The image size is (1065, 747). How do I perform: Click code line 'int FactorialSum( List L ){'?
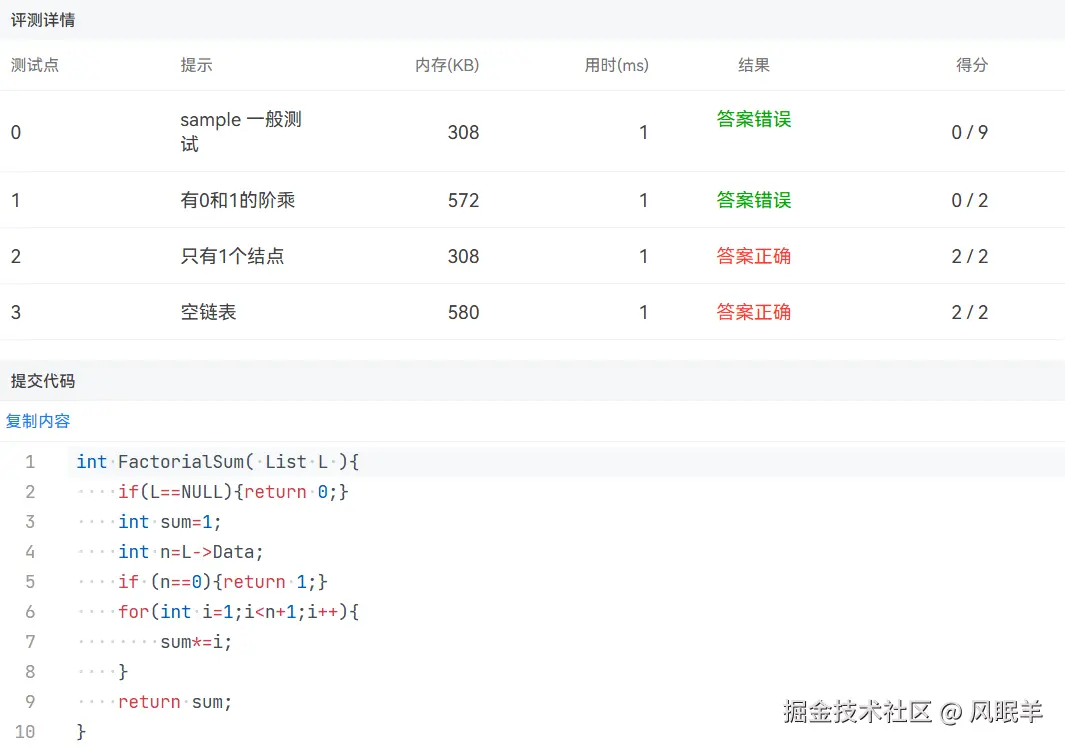[x=217, y=462]
